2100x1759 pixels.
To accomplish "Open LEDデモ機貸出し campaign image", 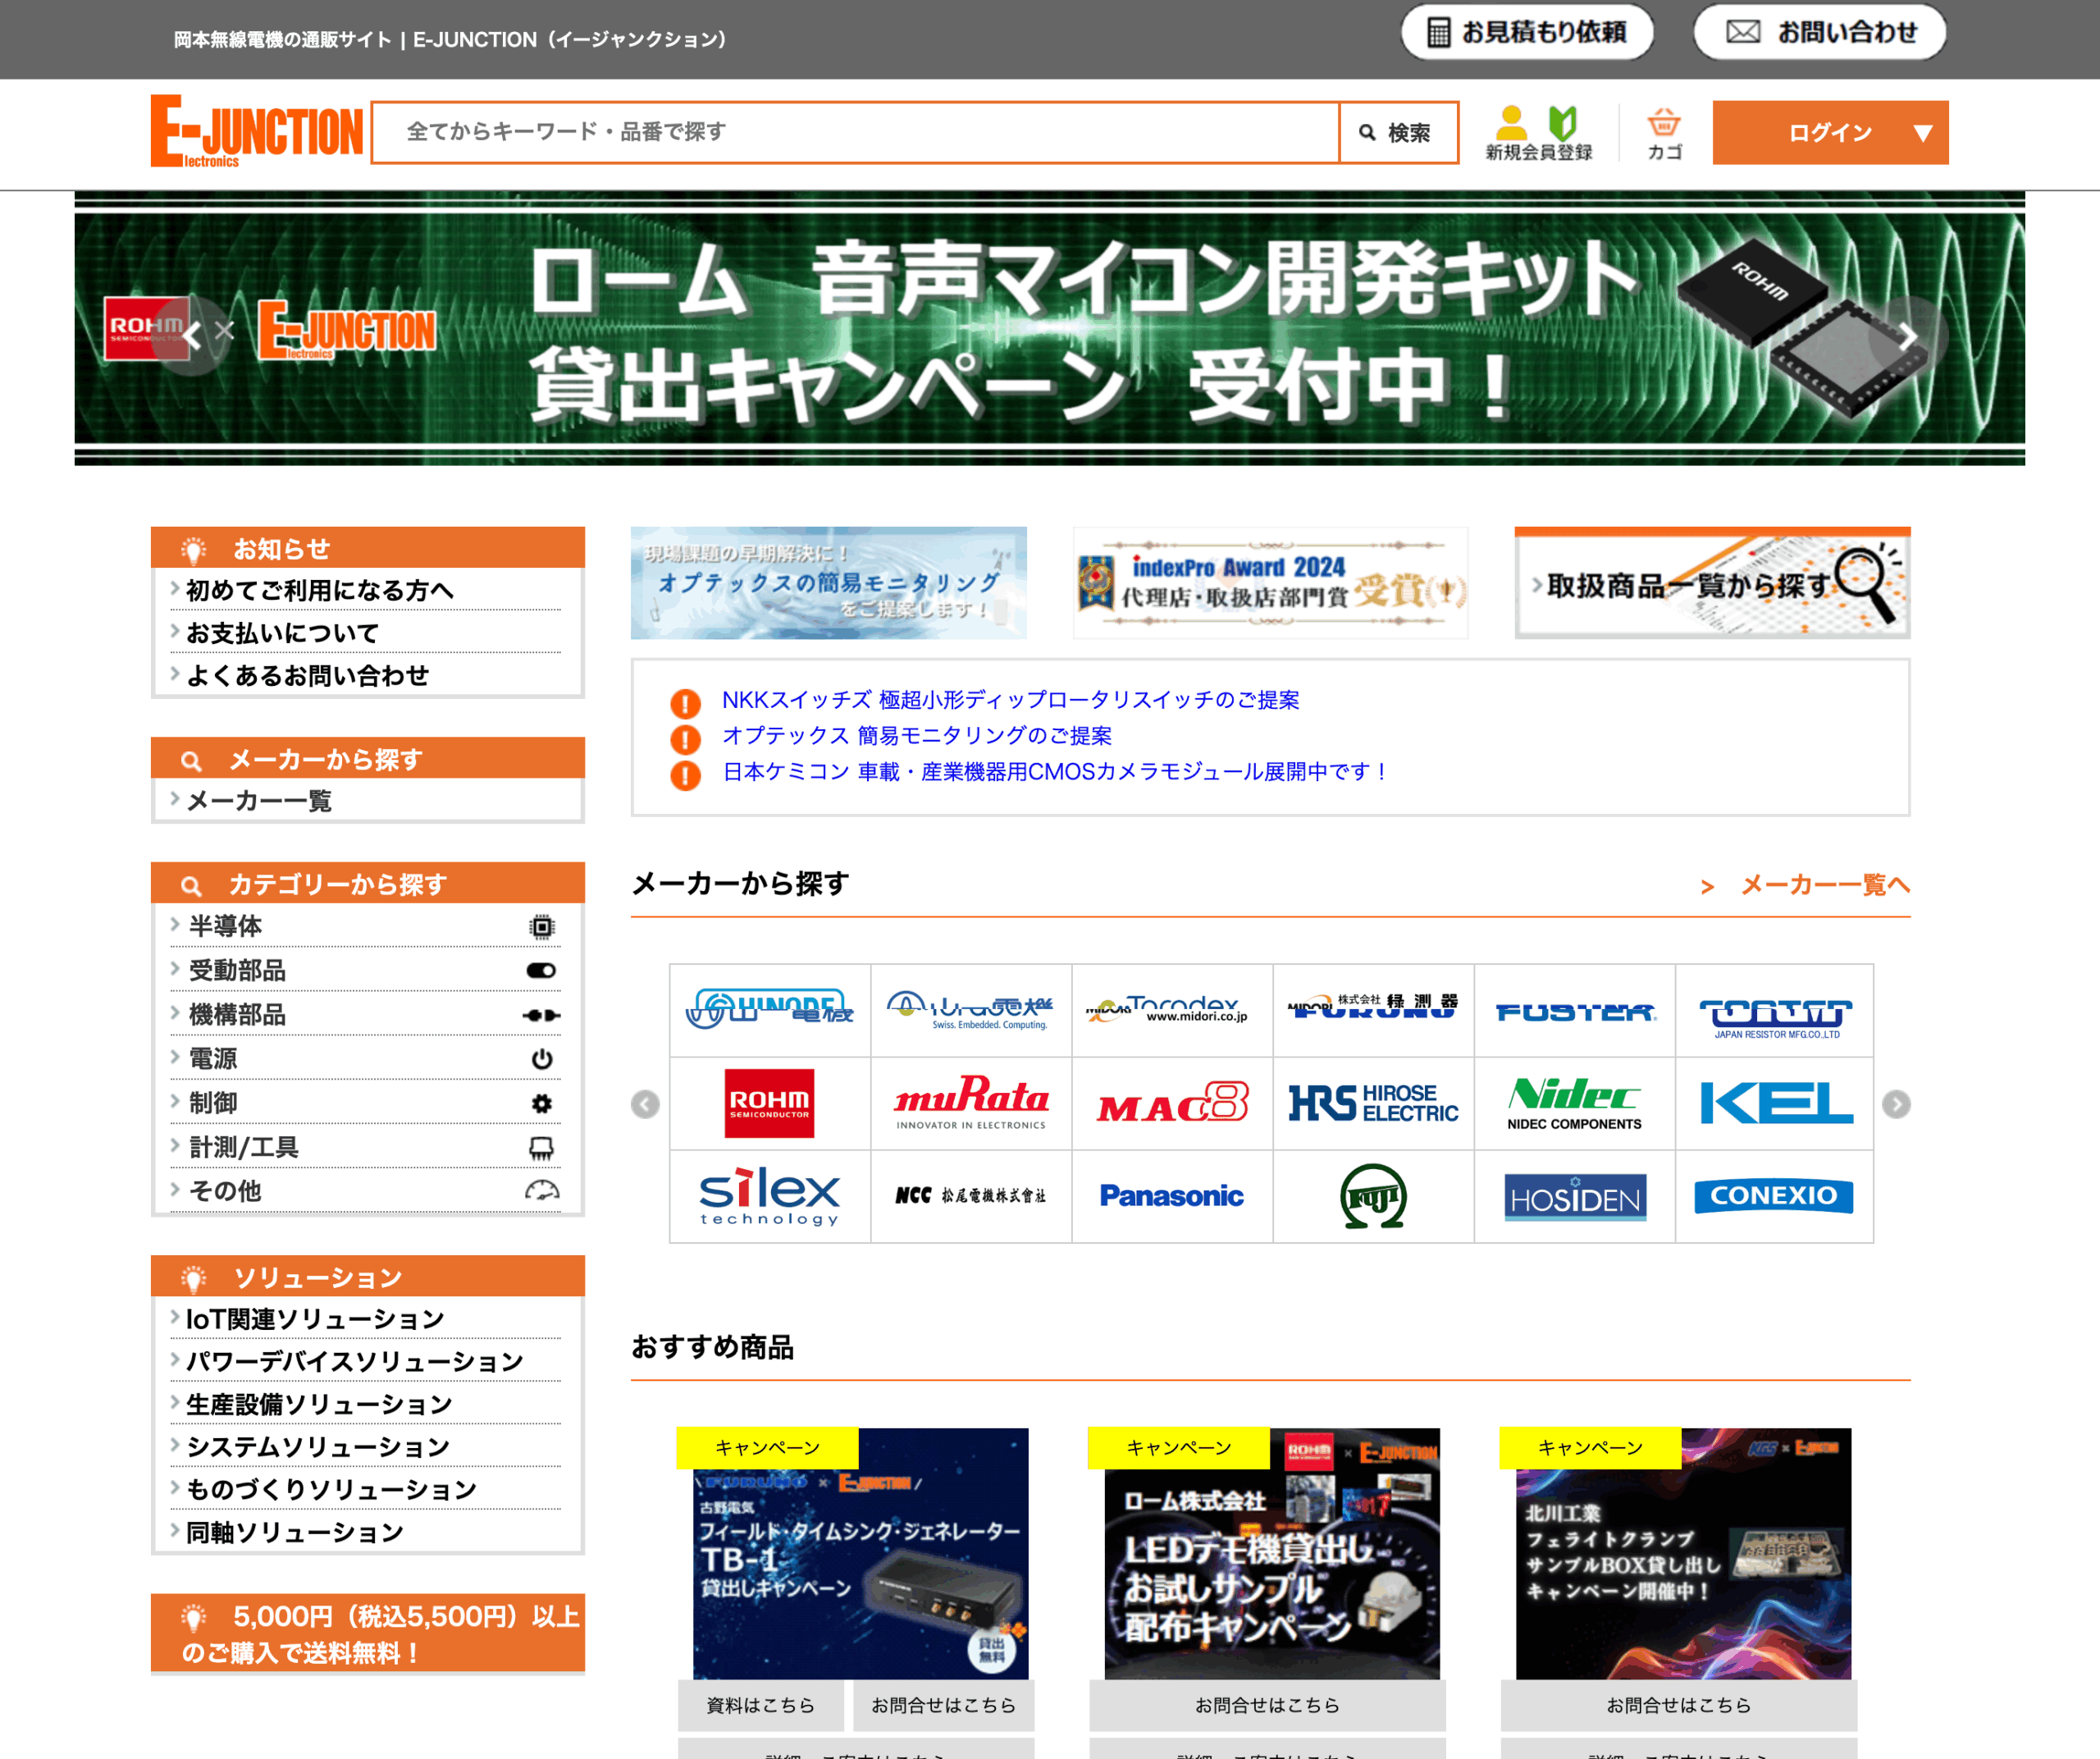I will 1271,1553.
